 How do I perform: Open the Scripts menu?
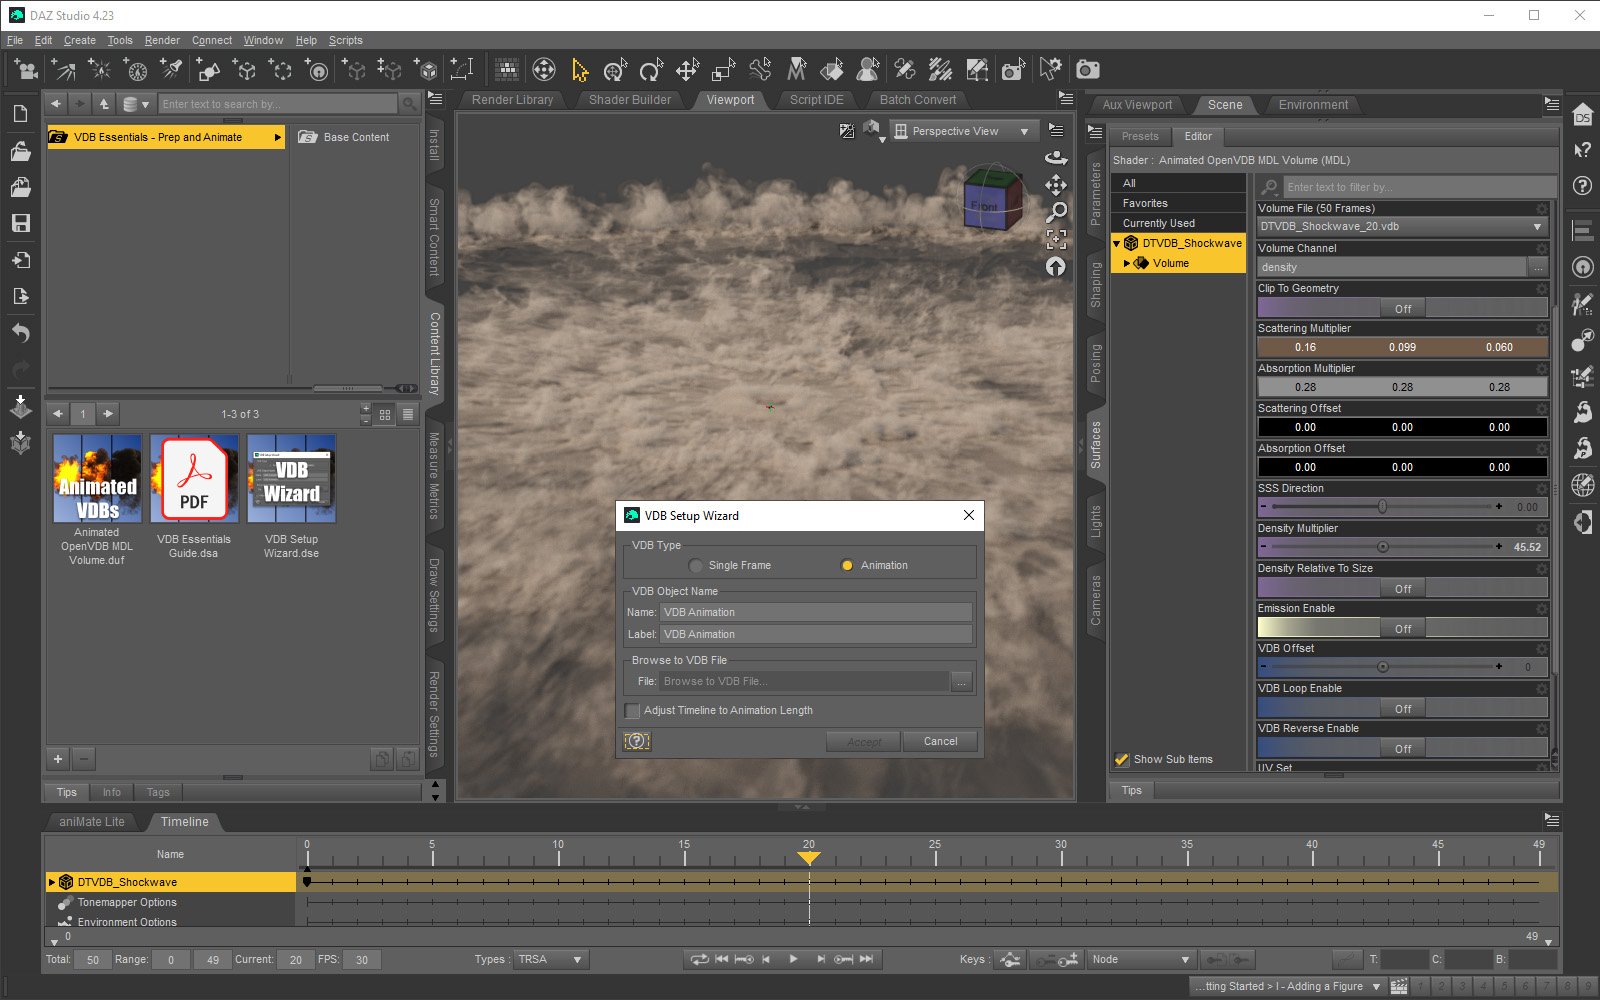[x=345, y=40]
